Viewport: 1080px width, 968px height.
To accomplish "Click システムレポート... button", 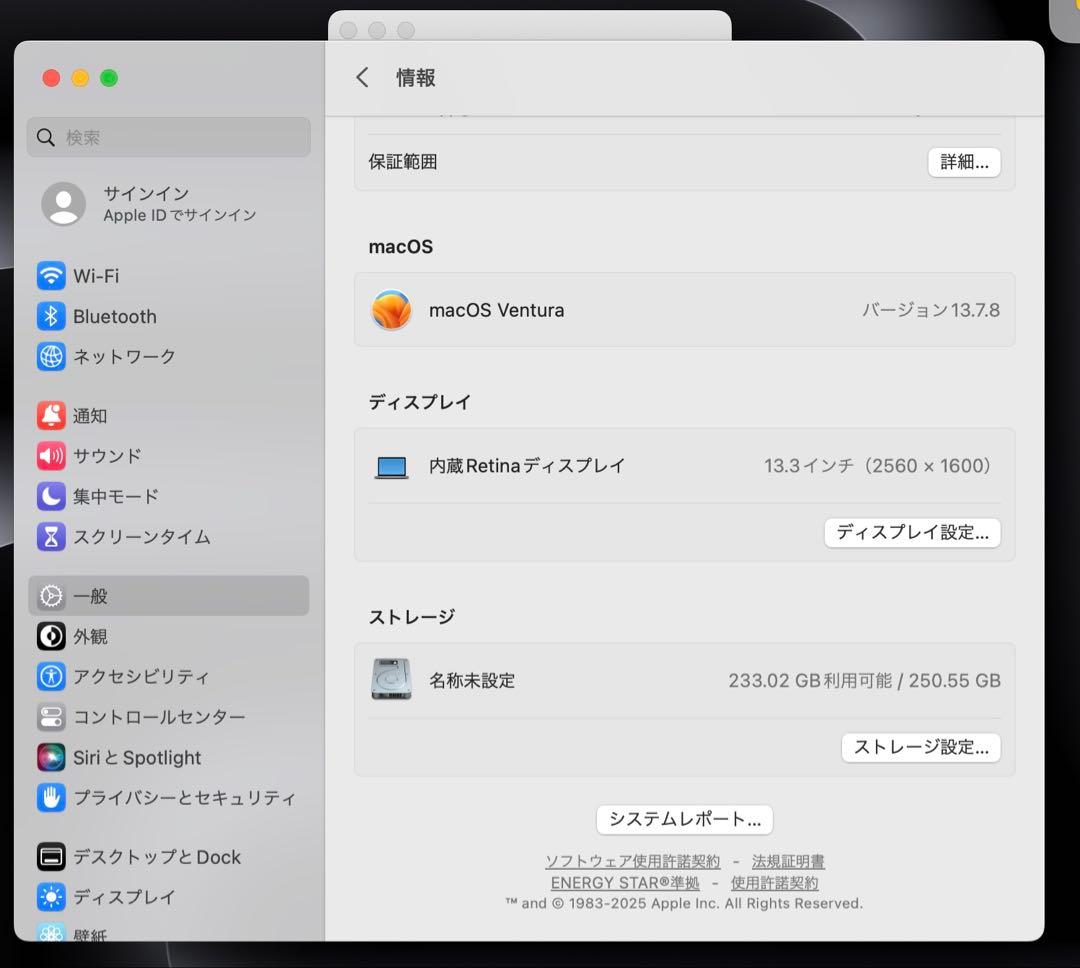I will (684, 819).
